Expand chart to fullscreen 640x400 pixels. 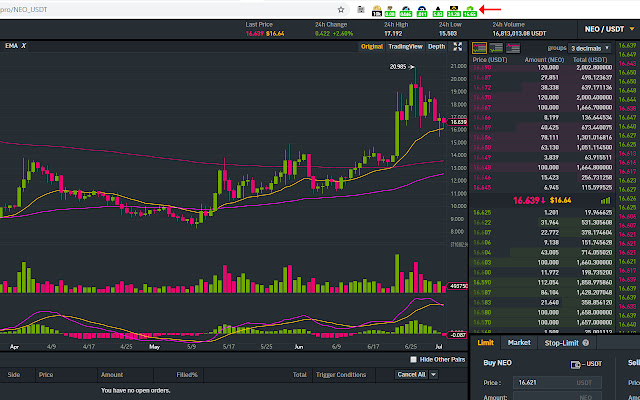point(456,46)
